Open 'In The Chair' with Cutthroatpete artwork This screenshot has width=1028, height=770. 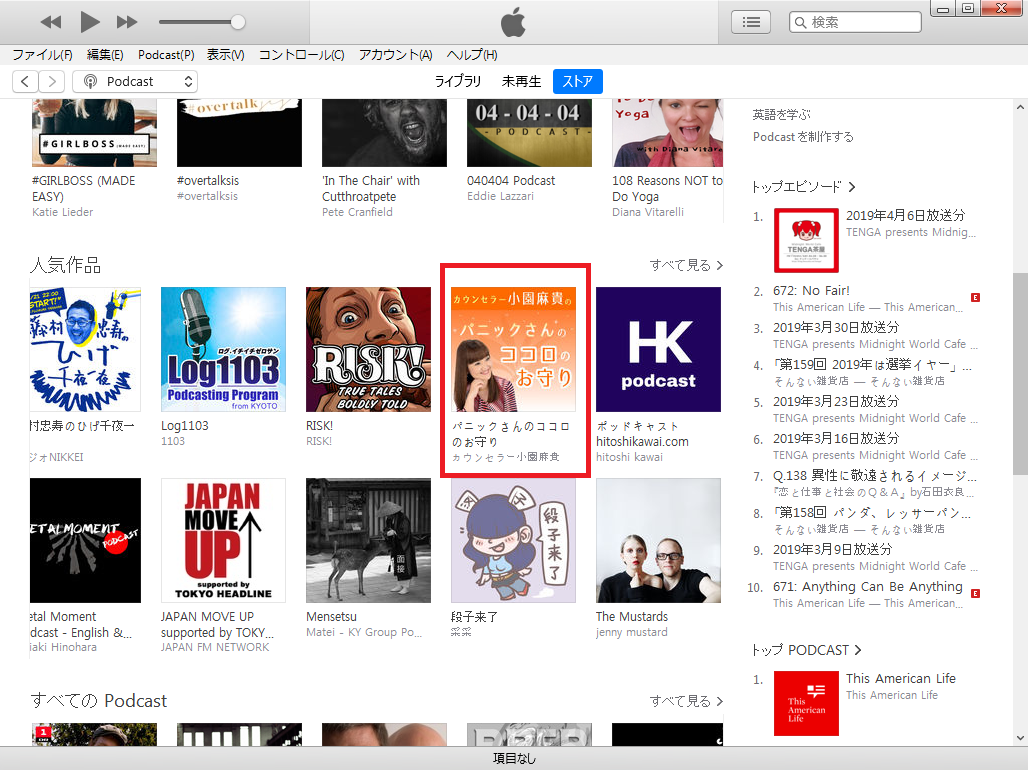click(384, 132)
